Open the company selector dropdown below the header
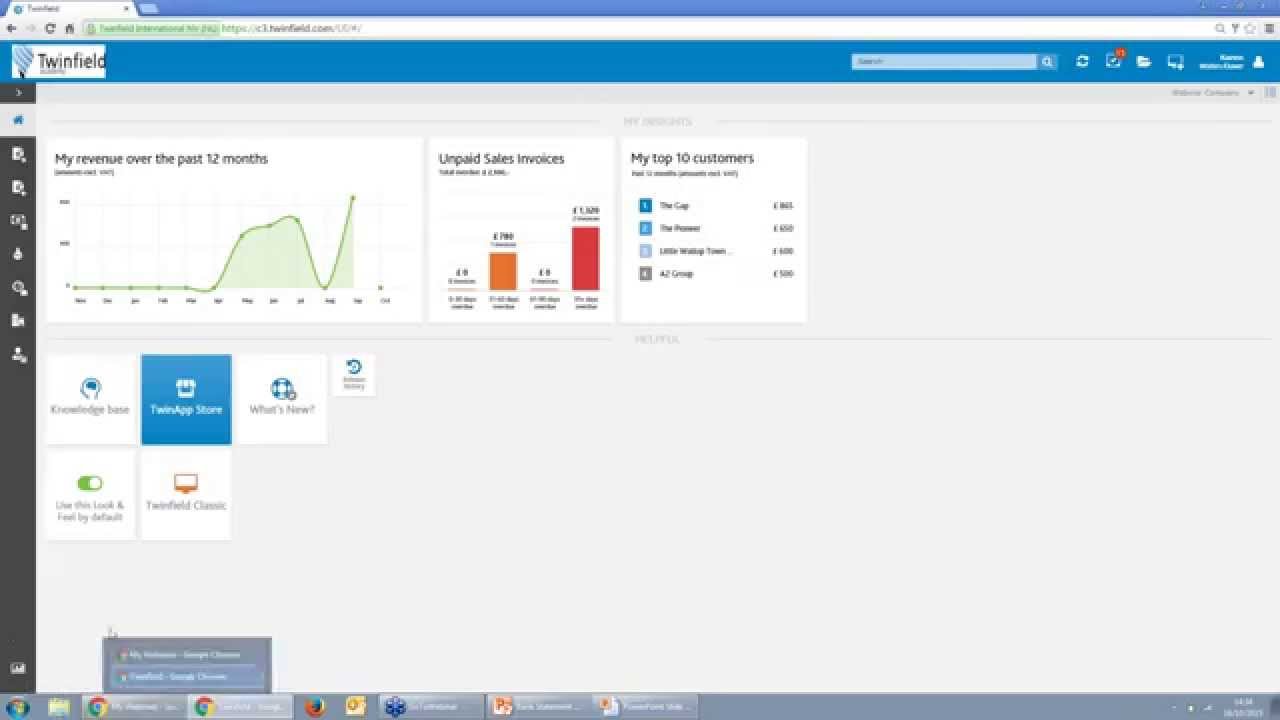The width and height of the screenshot is (1280, 720). [1213, 93]
